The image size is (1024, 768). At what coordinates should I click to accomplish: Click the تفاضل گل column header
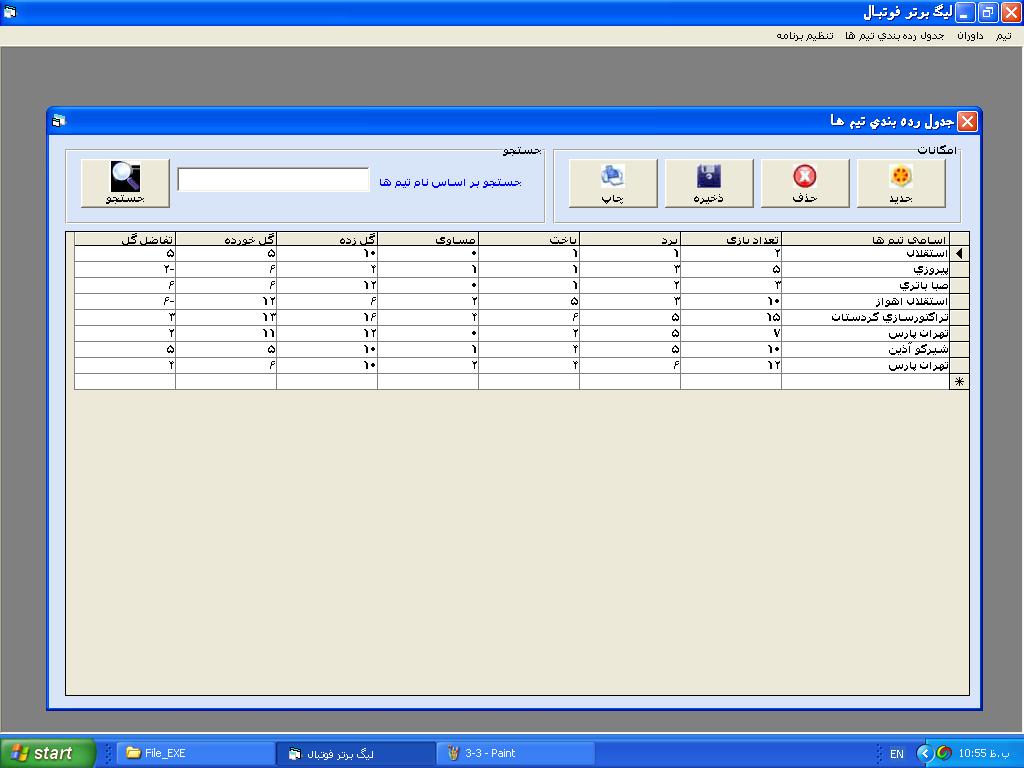(x=125, y=239)
